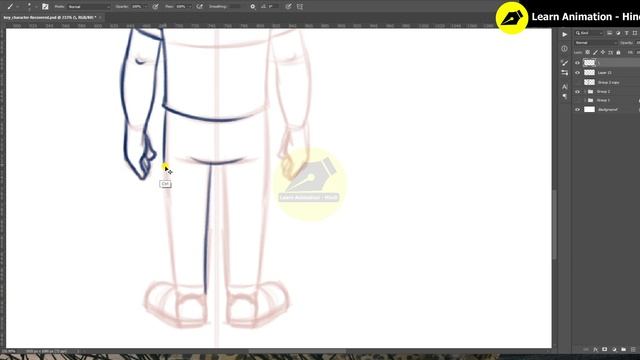Hide the Group 2 folder
Image resolution: width=640 pixels, height=360 pixels.
[x=577, y=92]
